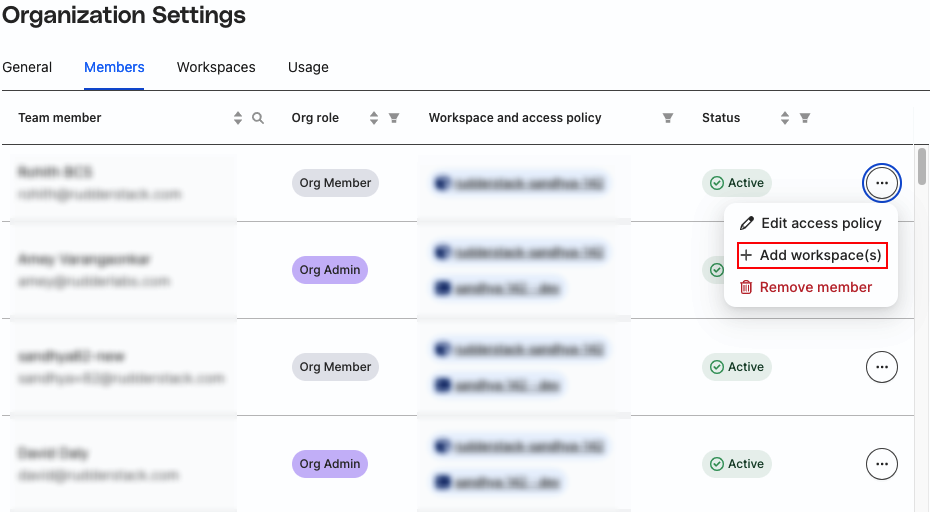Viewport: 930px width, 512px height.
Task: Click the Status column header label
Action: (x=721, y=117)
